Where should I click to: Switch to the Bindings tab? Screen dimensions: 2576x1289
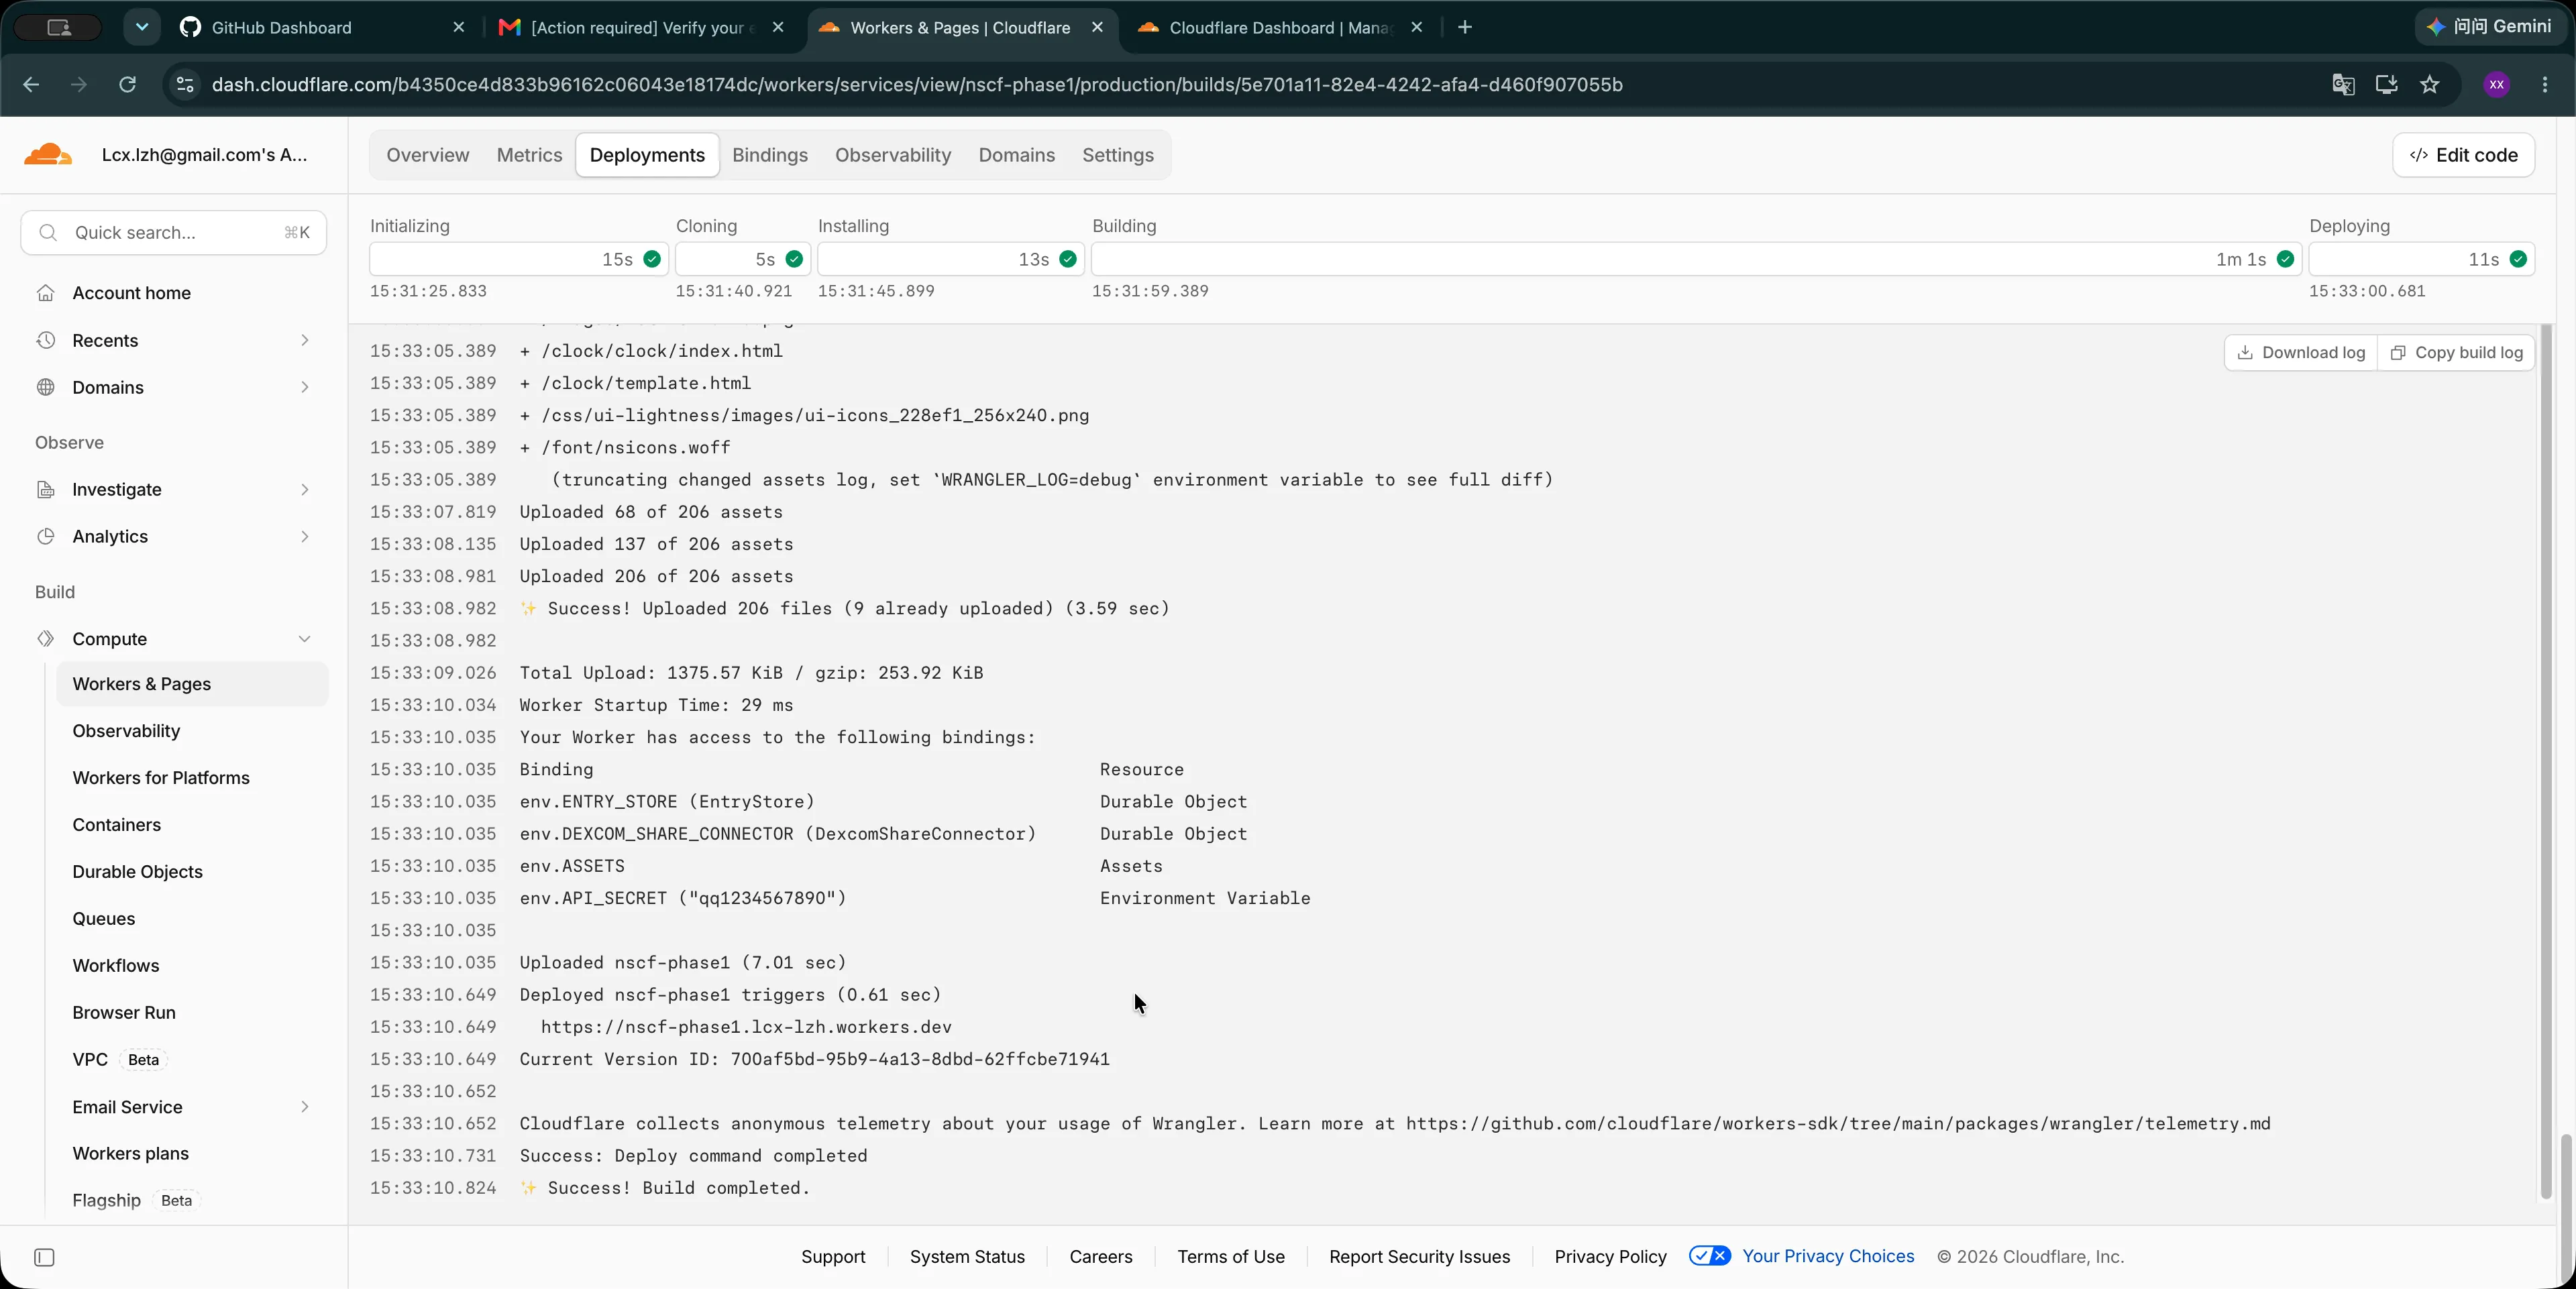coord(769,155)
